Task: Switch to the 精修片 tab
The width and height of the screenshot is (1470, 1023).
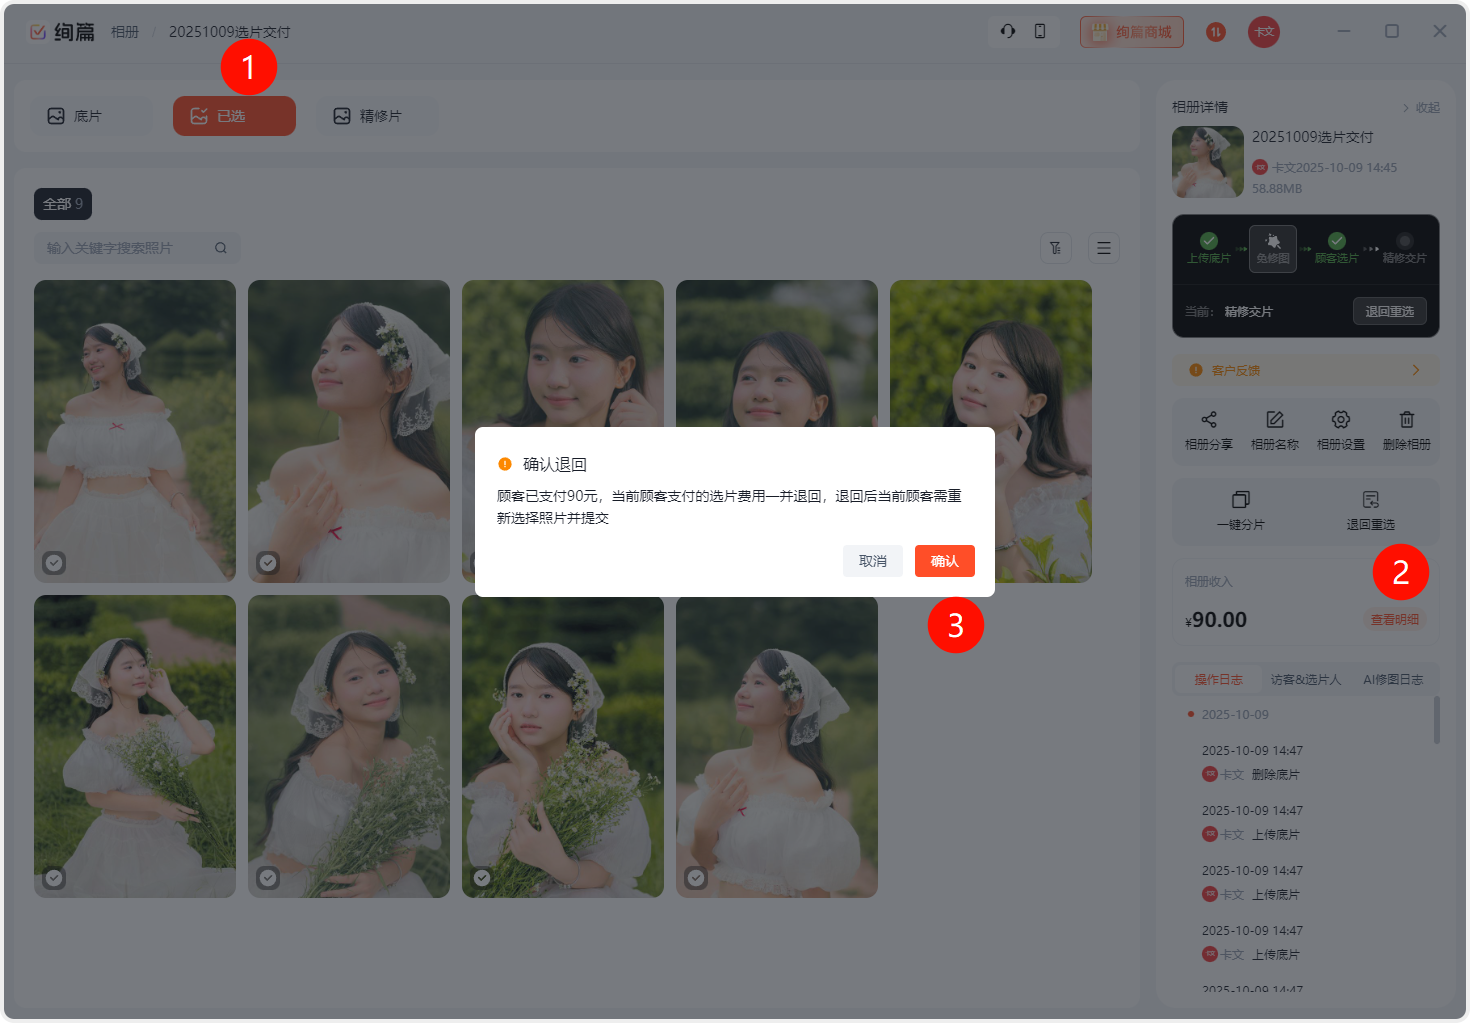Action: click(x=377, y=116)
